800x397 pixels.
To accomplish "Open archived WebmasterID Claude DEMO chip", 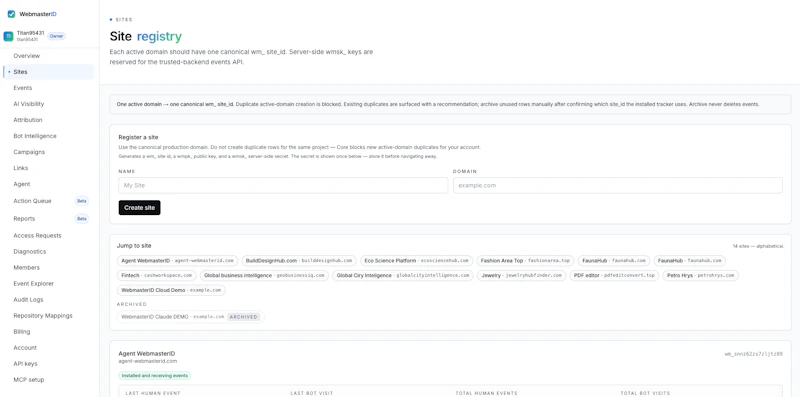I will tap(190, 316).
